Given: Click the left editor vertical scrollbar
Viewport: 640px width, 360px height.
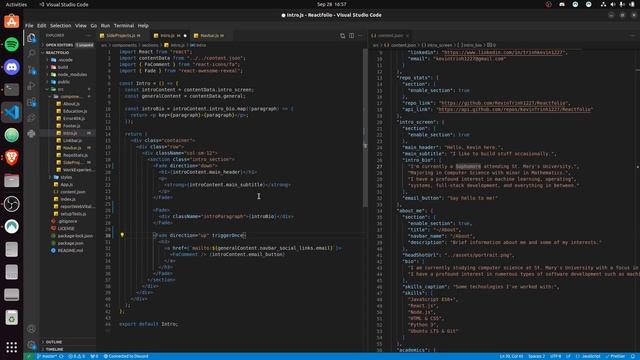Looking at the screenshot, I should (x=365, y=128).
